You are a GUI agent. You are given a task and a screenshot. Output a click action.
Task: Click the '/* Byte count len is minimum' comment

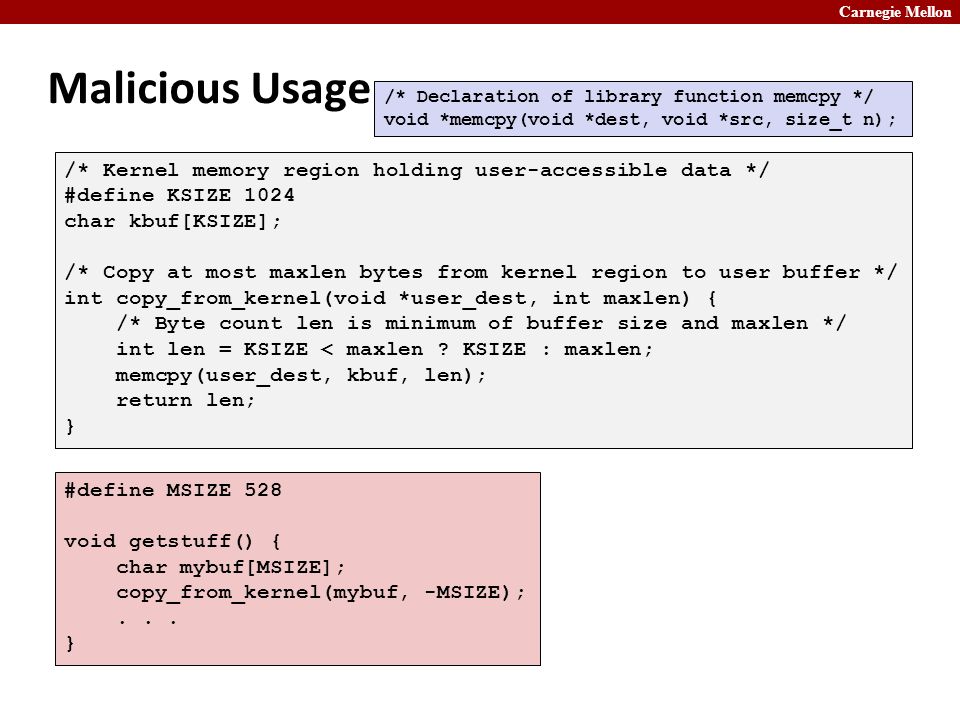pyautogui.click(x=481, y=323)
